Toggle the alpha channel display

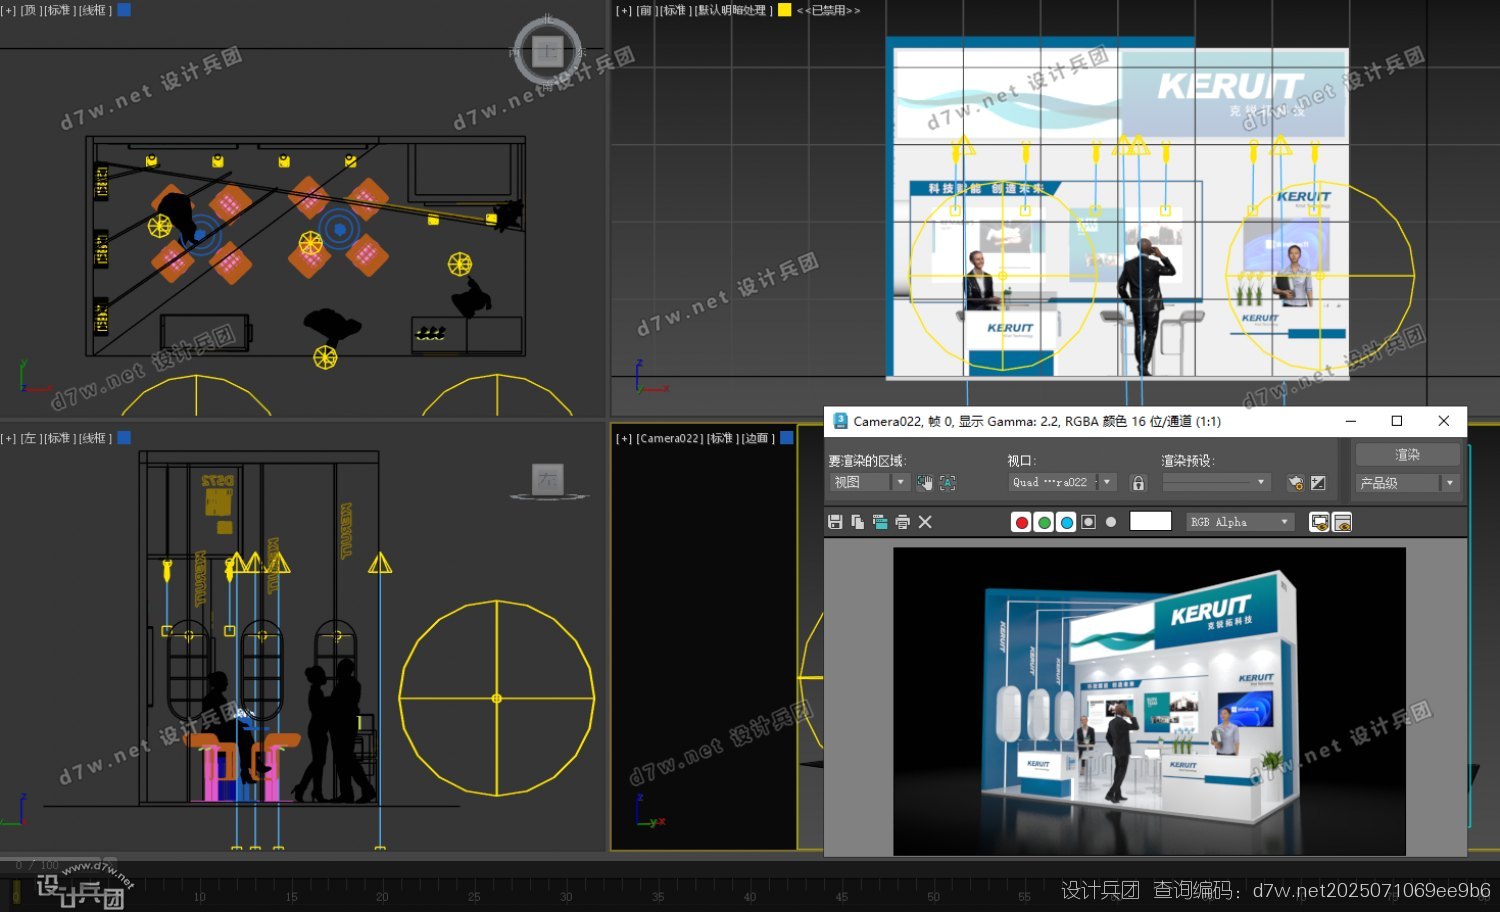point(1089,522)
